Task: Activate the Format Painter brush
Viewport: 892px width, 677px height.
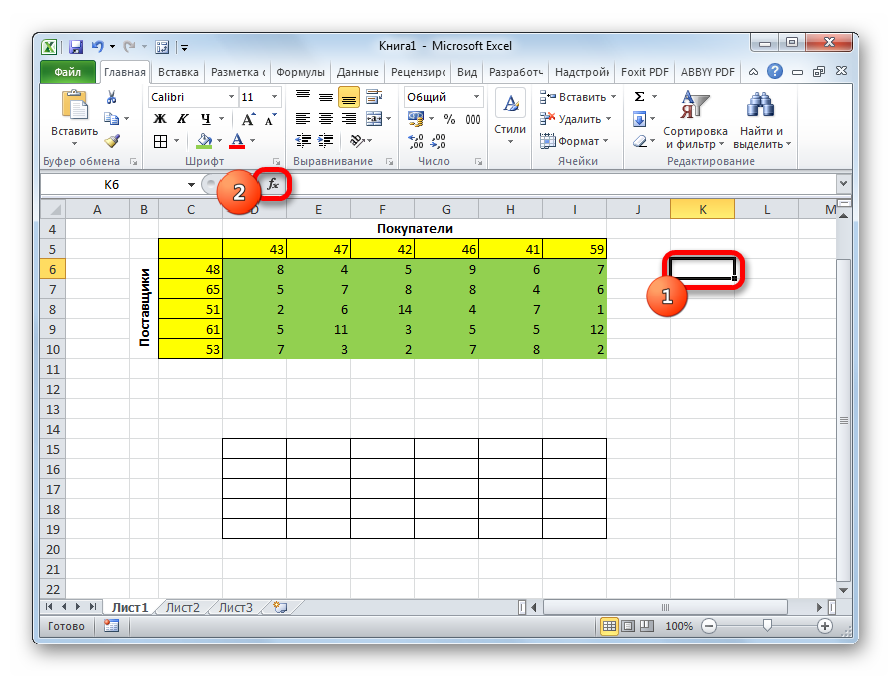Action: [112, 141]
